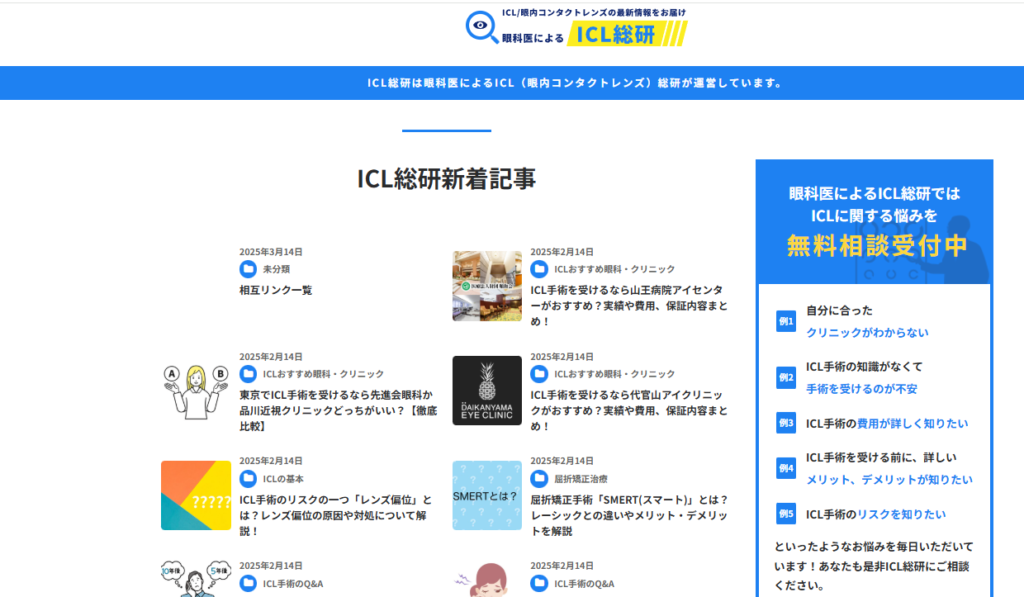The image size is (1024, 597).
Task: Click folder icon beside ICLの基本 category
Action: pyautogui.click(x=248, y=479)
